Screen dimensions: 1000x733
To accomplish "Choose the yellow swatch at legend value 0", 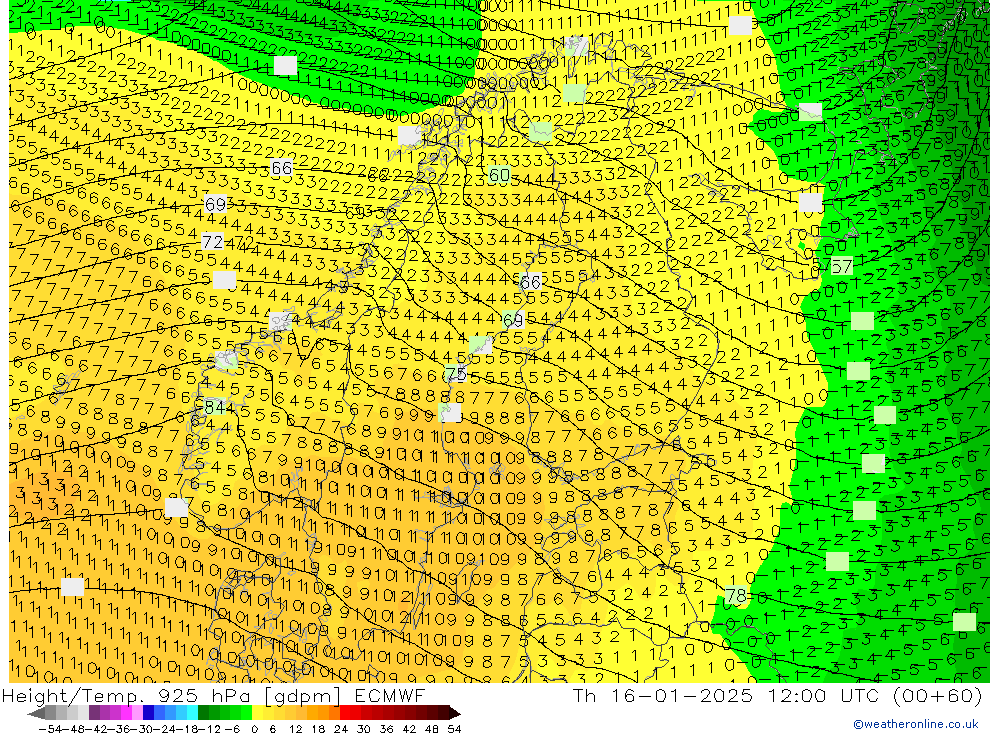I will click(x=258, y=713).
